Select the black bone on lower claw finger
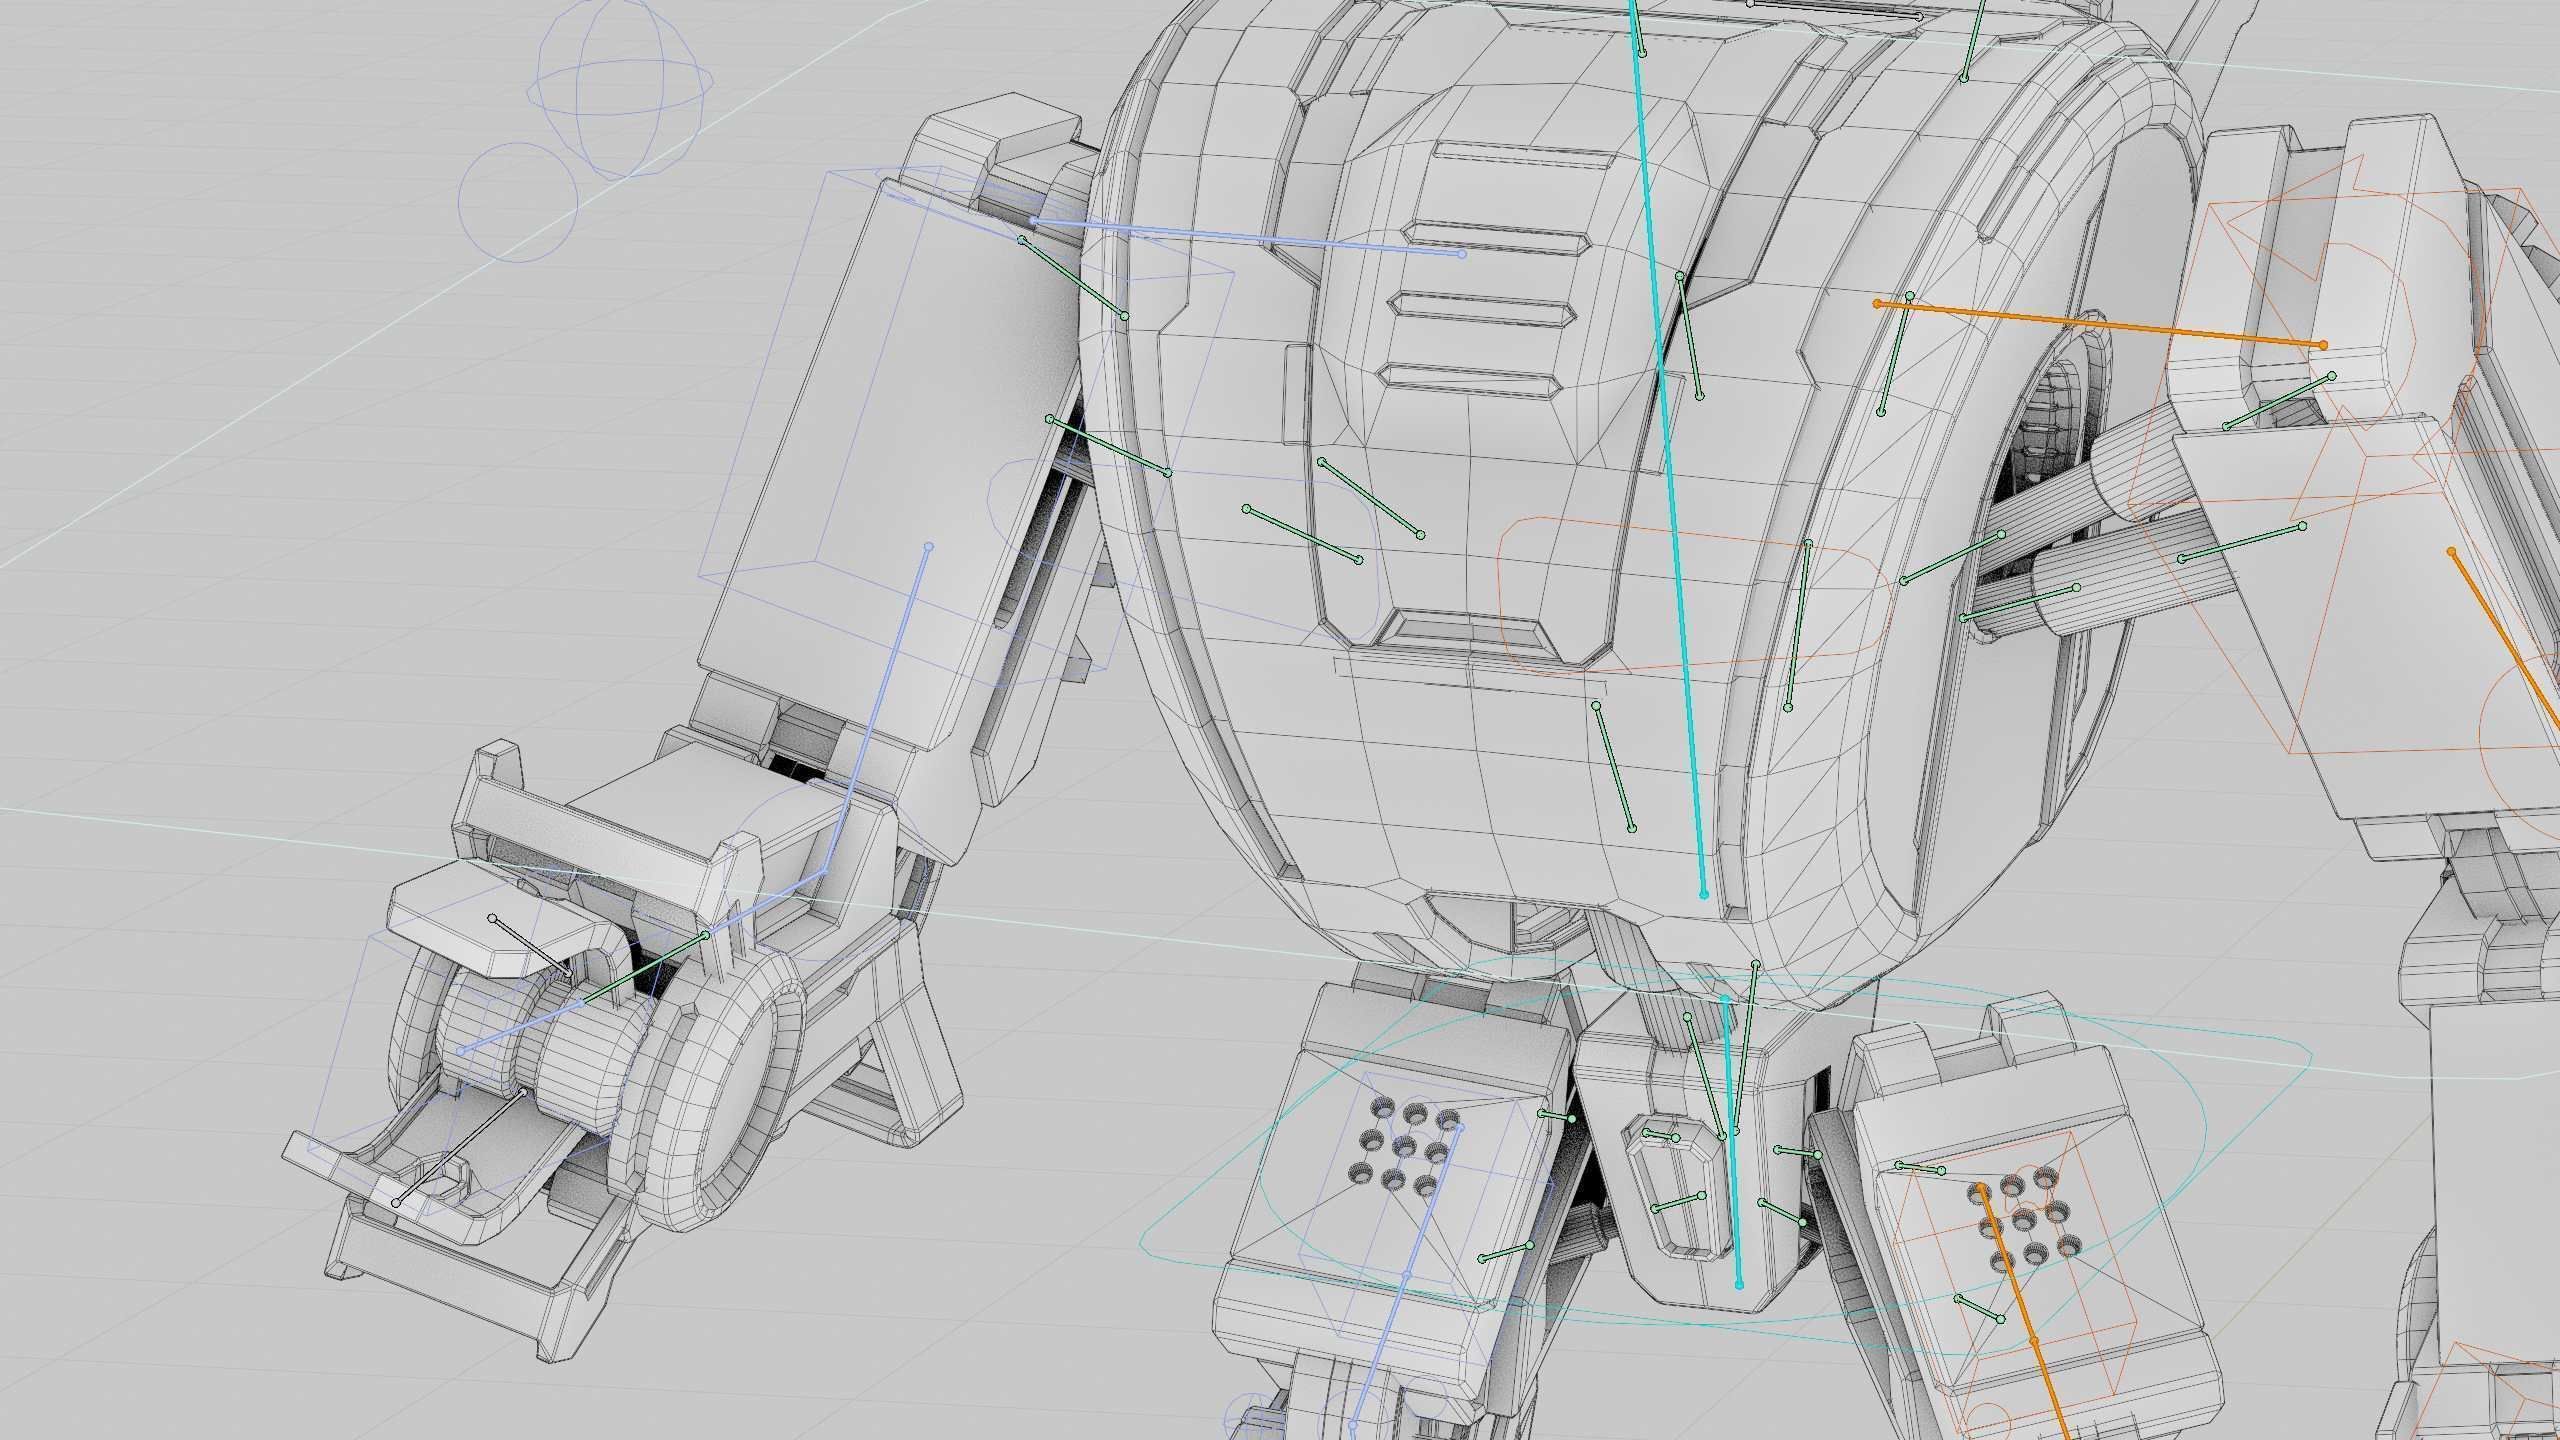This screenshot has height=1440, width=2560. [460, 1148]
